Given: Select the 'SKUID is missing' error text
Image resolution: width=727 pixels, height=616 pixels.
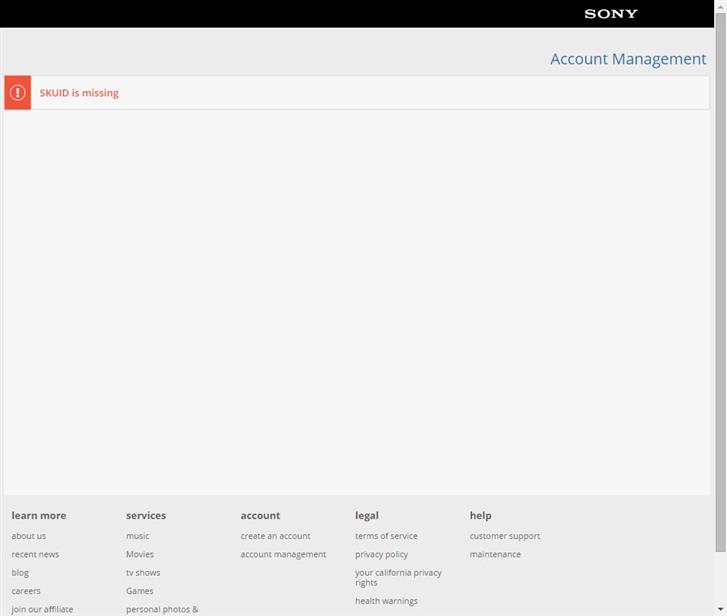Looking at the screenshot, I should pos(79,93).
